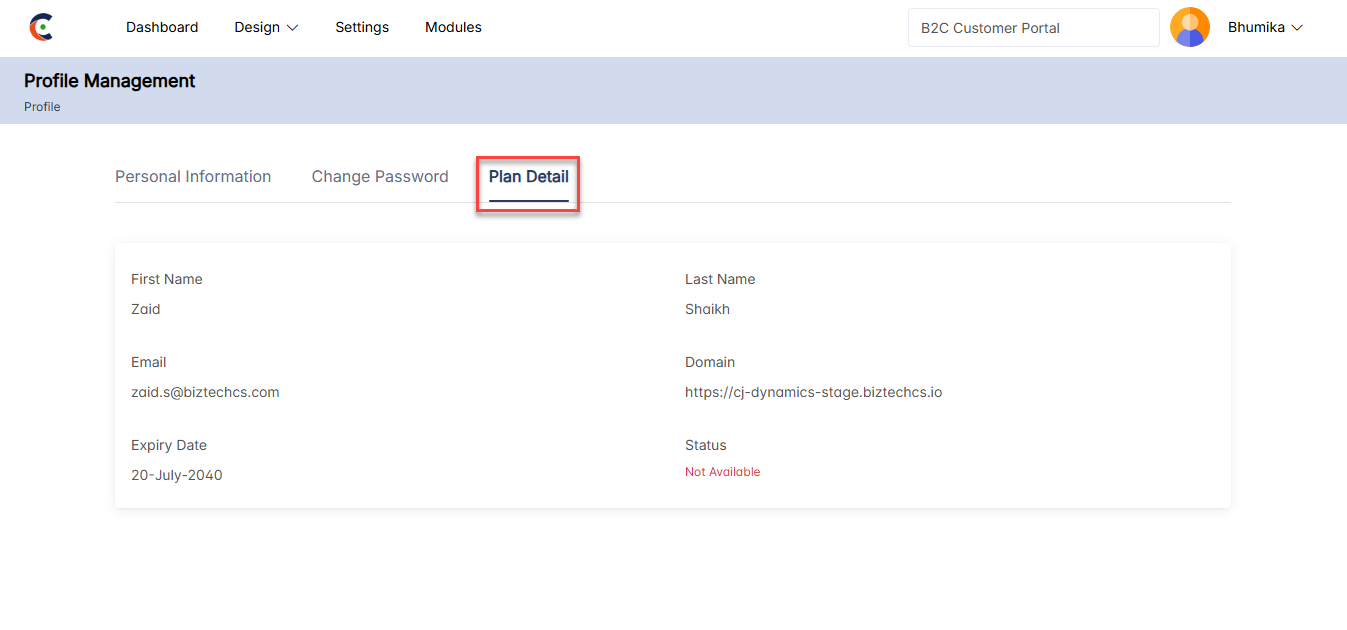
Task: Expand the chevron next to Design
Action: point(293,28)
